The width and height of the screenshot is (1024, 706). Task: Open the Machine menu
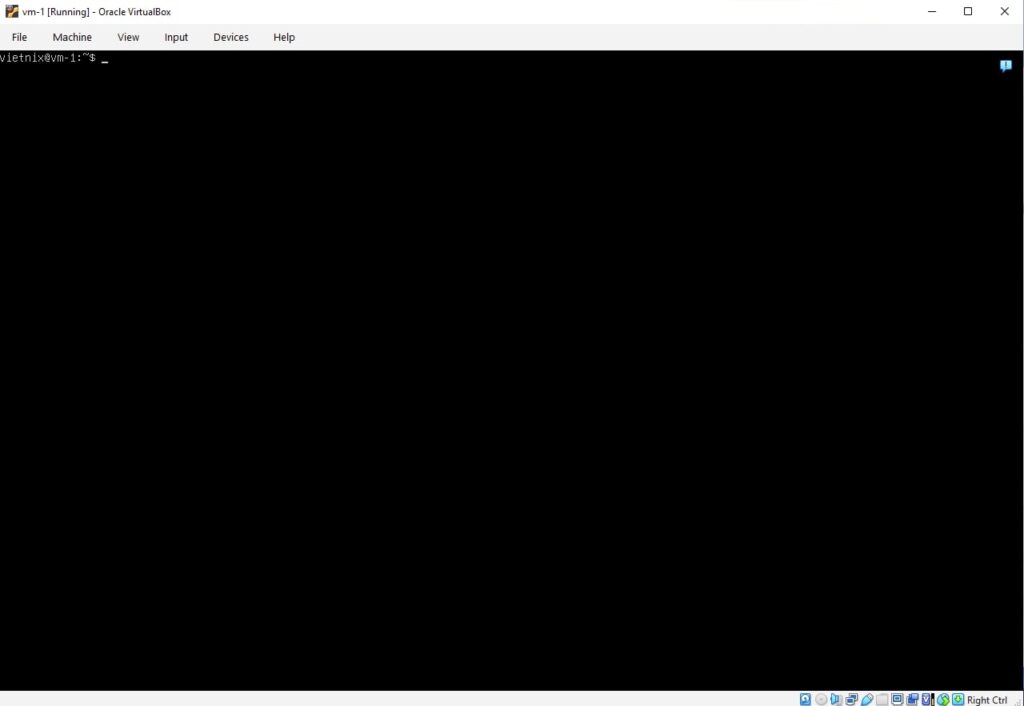coord(72,37)
